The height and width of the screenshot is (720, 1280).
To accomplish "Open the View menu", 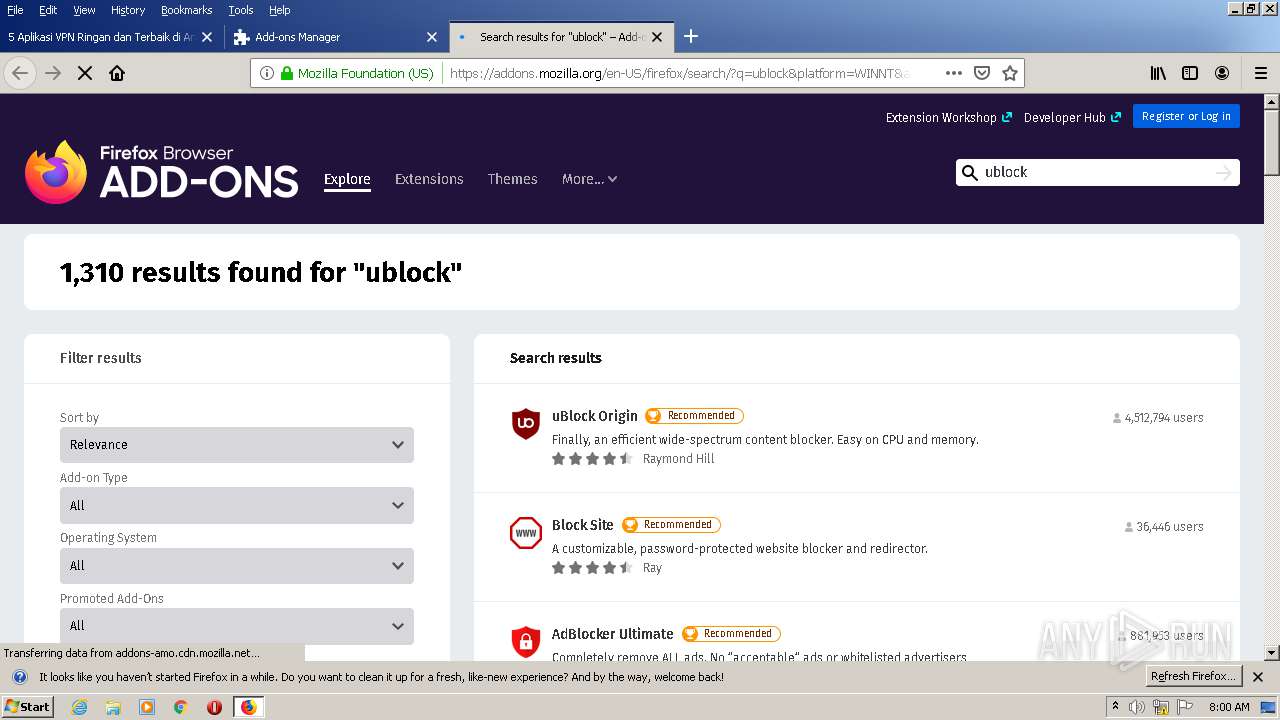I will tap(84, 10).
